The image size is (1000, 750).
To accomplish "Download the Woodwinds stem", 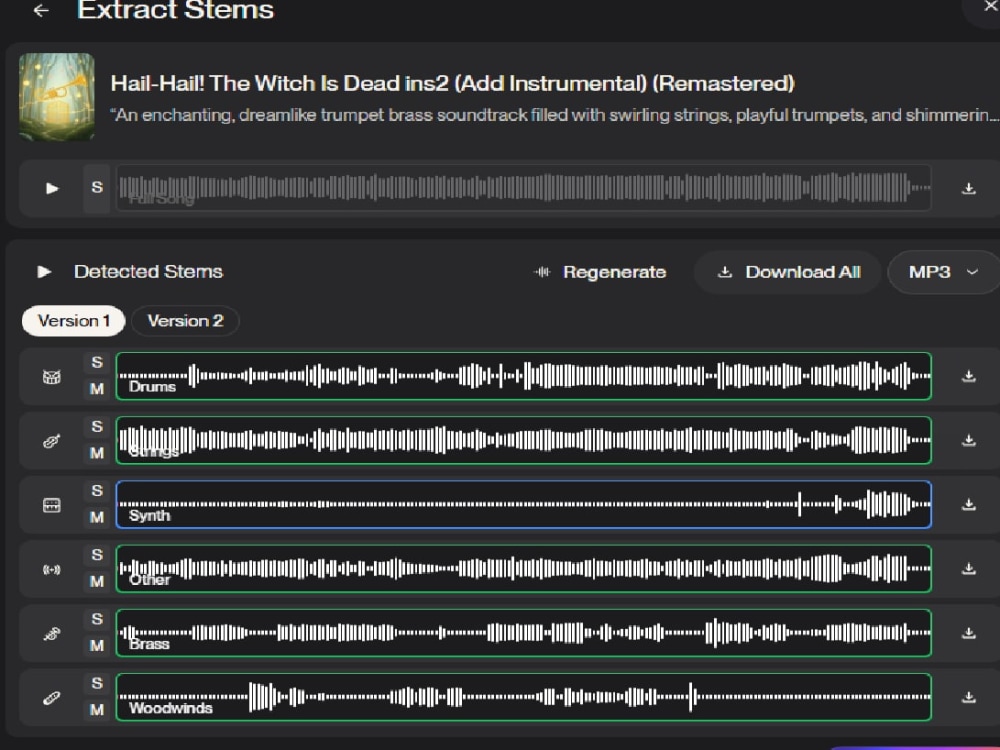I will [968, 697].
